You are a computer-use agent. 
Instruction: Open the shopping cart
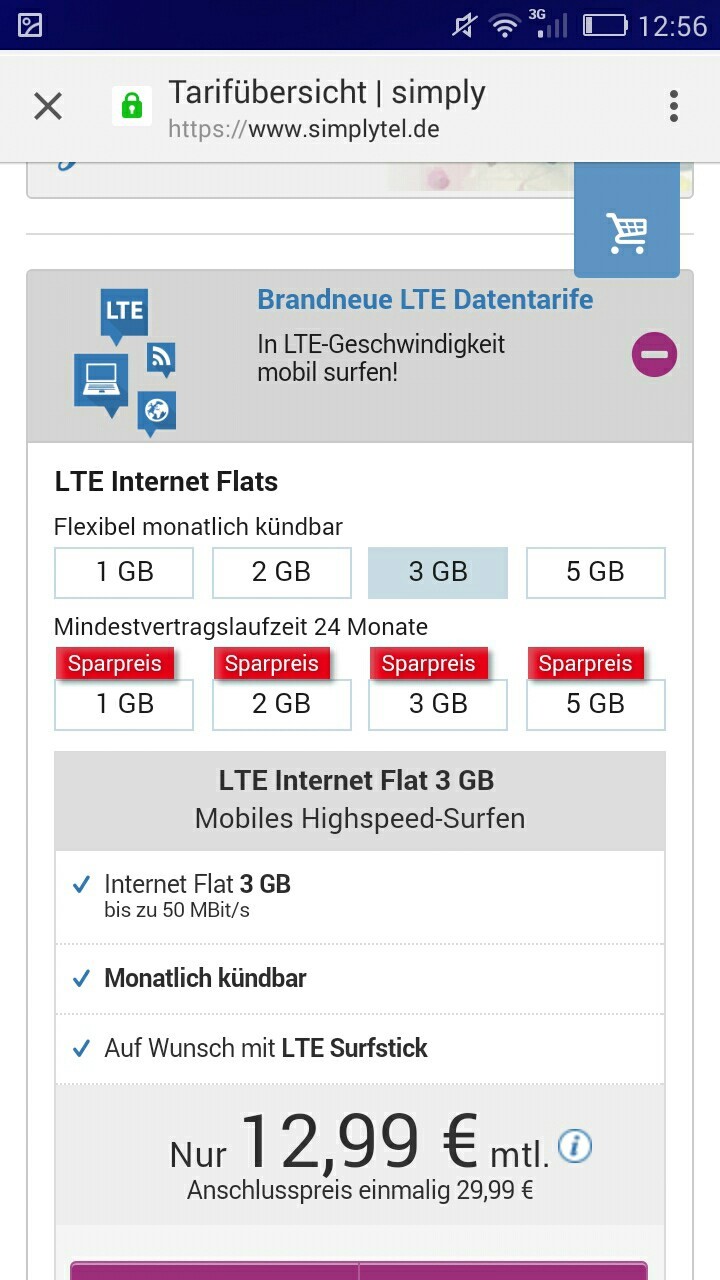[x=627, y=233]
